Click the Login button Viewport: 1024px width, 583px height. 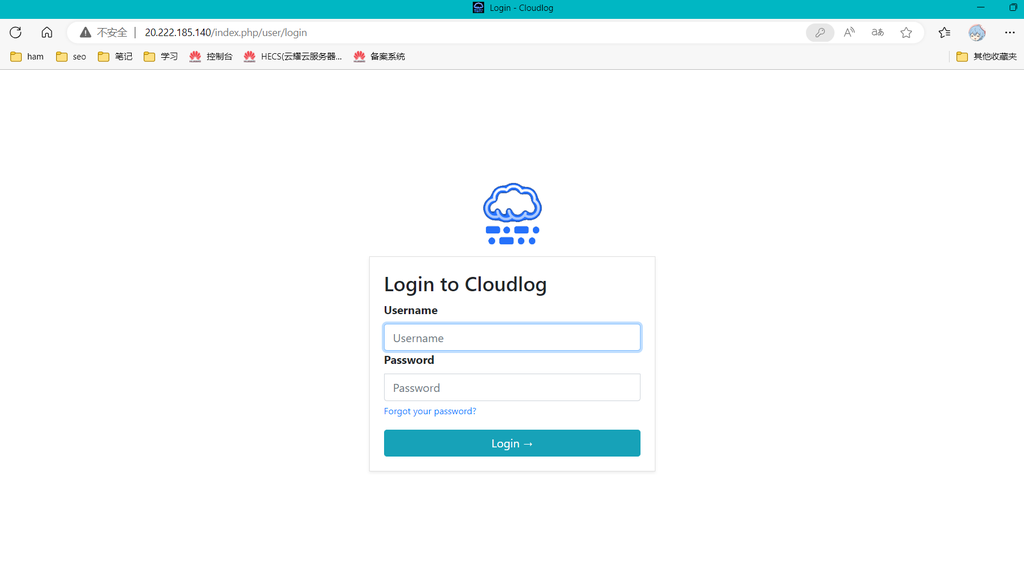[x=512, y=443]
